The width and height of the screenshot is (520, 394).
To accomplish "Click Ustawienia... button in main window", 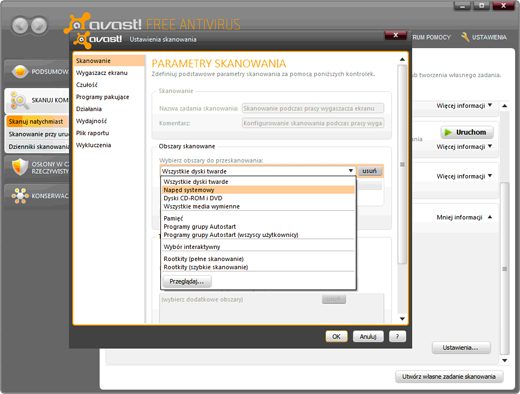I will pos(461,348).
